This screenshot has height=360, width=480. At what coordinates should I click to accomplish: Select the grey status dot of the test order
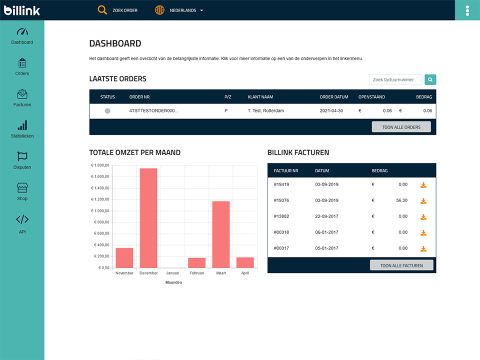pyautogui.click(x=107, y=111)
